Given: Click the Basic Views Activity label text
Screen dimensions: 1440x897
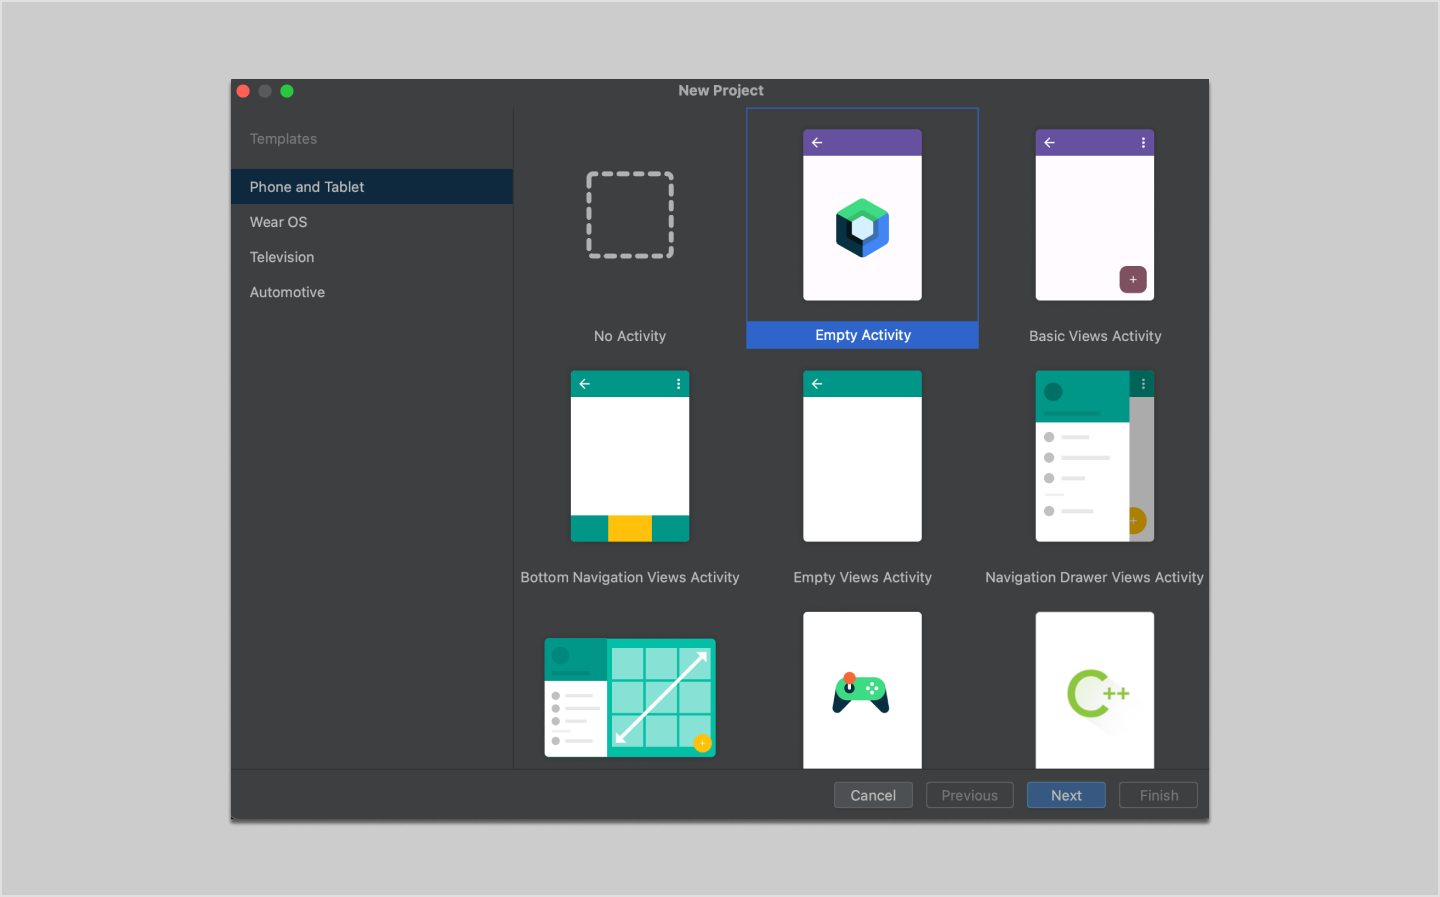Looking at the screenshot, I should [x=1094, y=336].
